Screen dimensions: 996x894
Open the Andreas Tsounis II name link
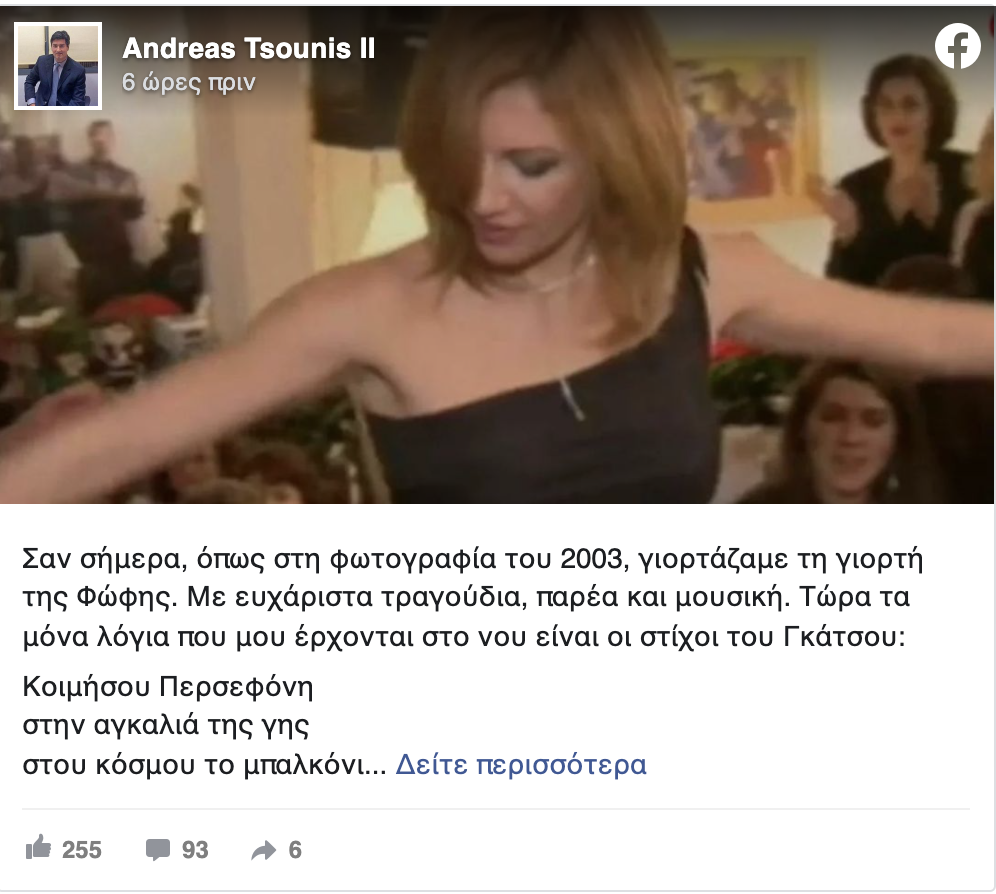pyautogui.click(x=249, y=48)
